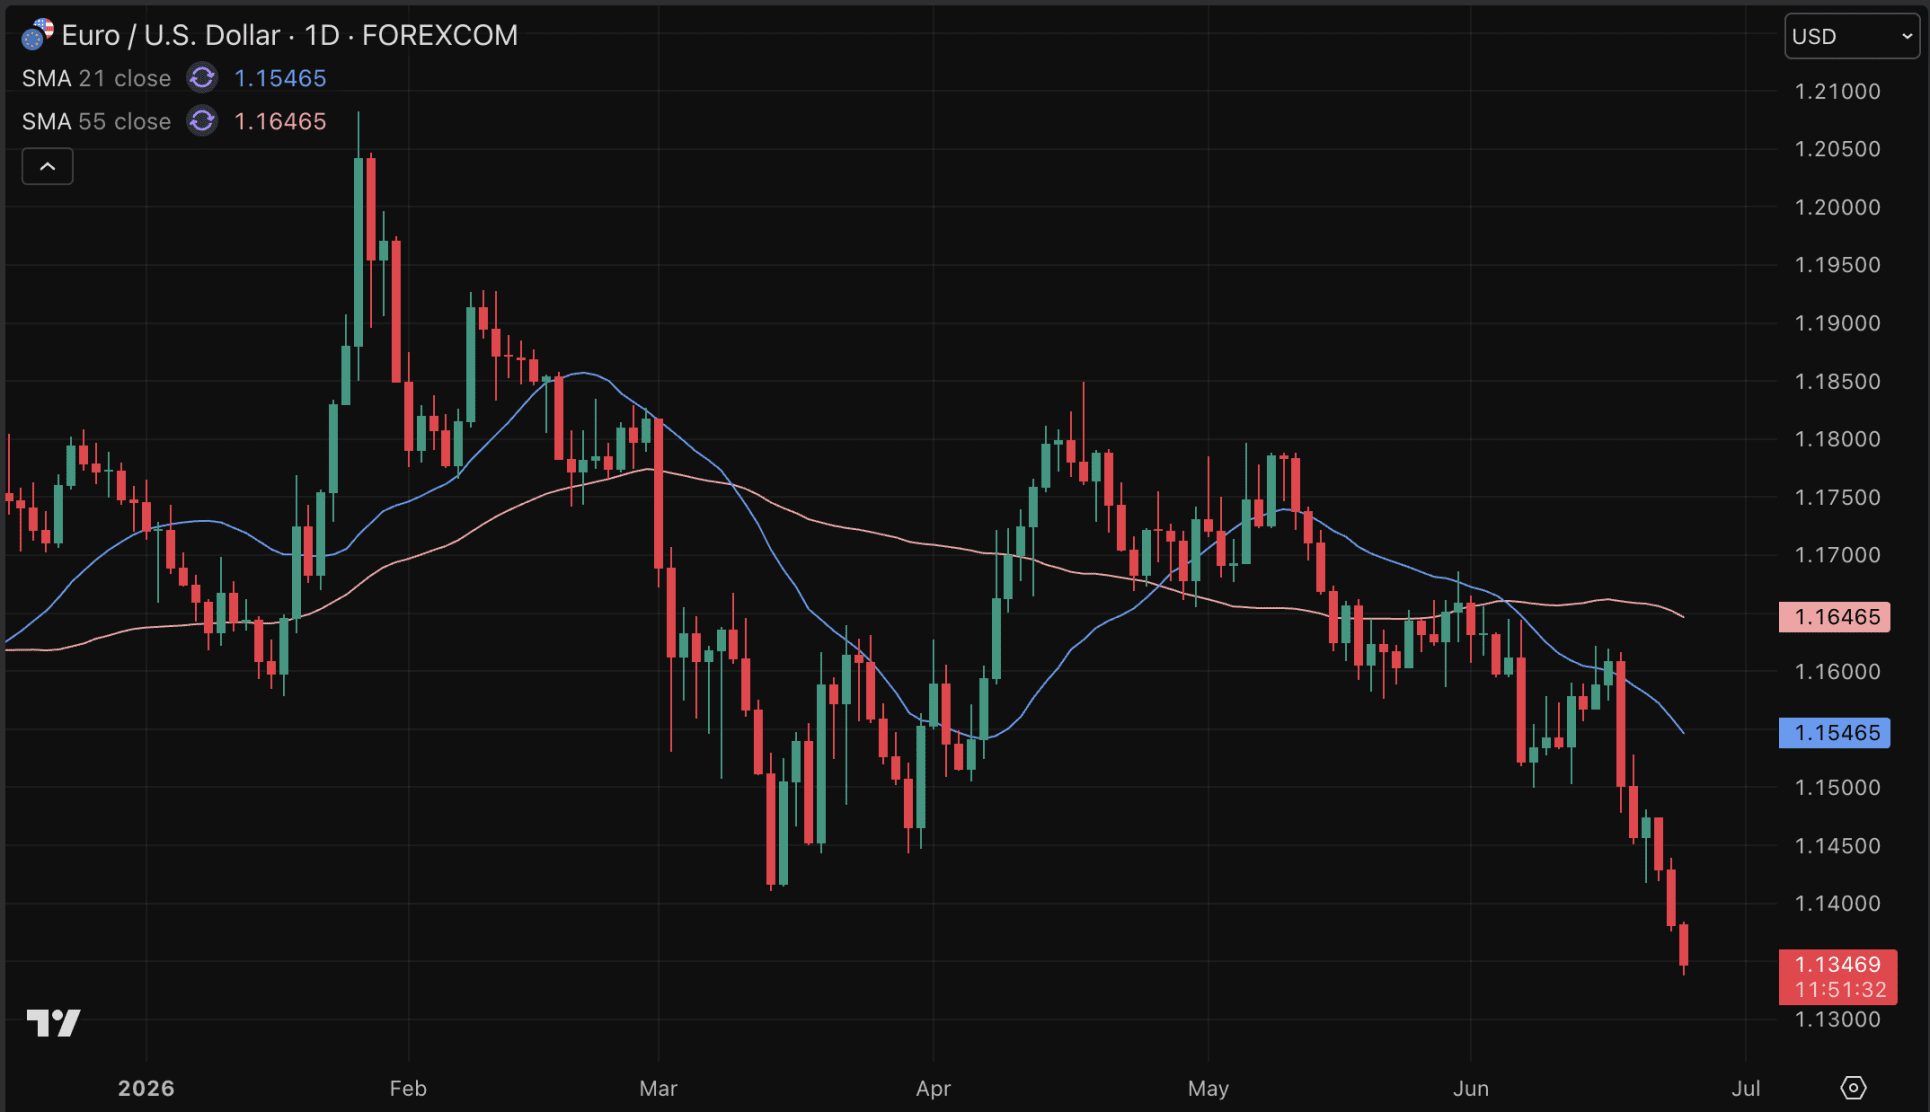Select the SMA 21 close indicator label
Viewport: 1930px width, 1112px height.
tap(96, 78)
